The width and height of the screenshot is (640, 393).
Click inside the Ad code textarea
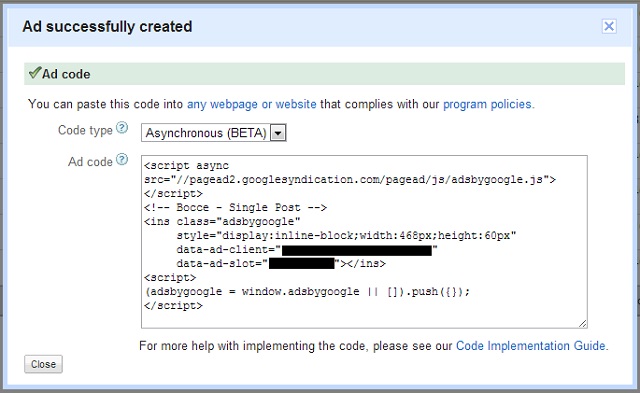click(x=364, y=242)
